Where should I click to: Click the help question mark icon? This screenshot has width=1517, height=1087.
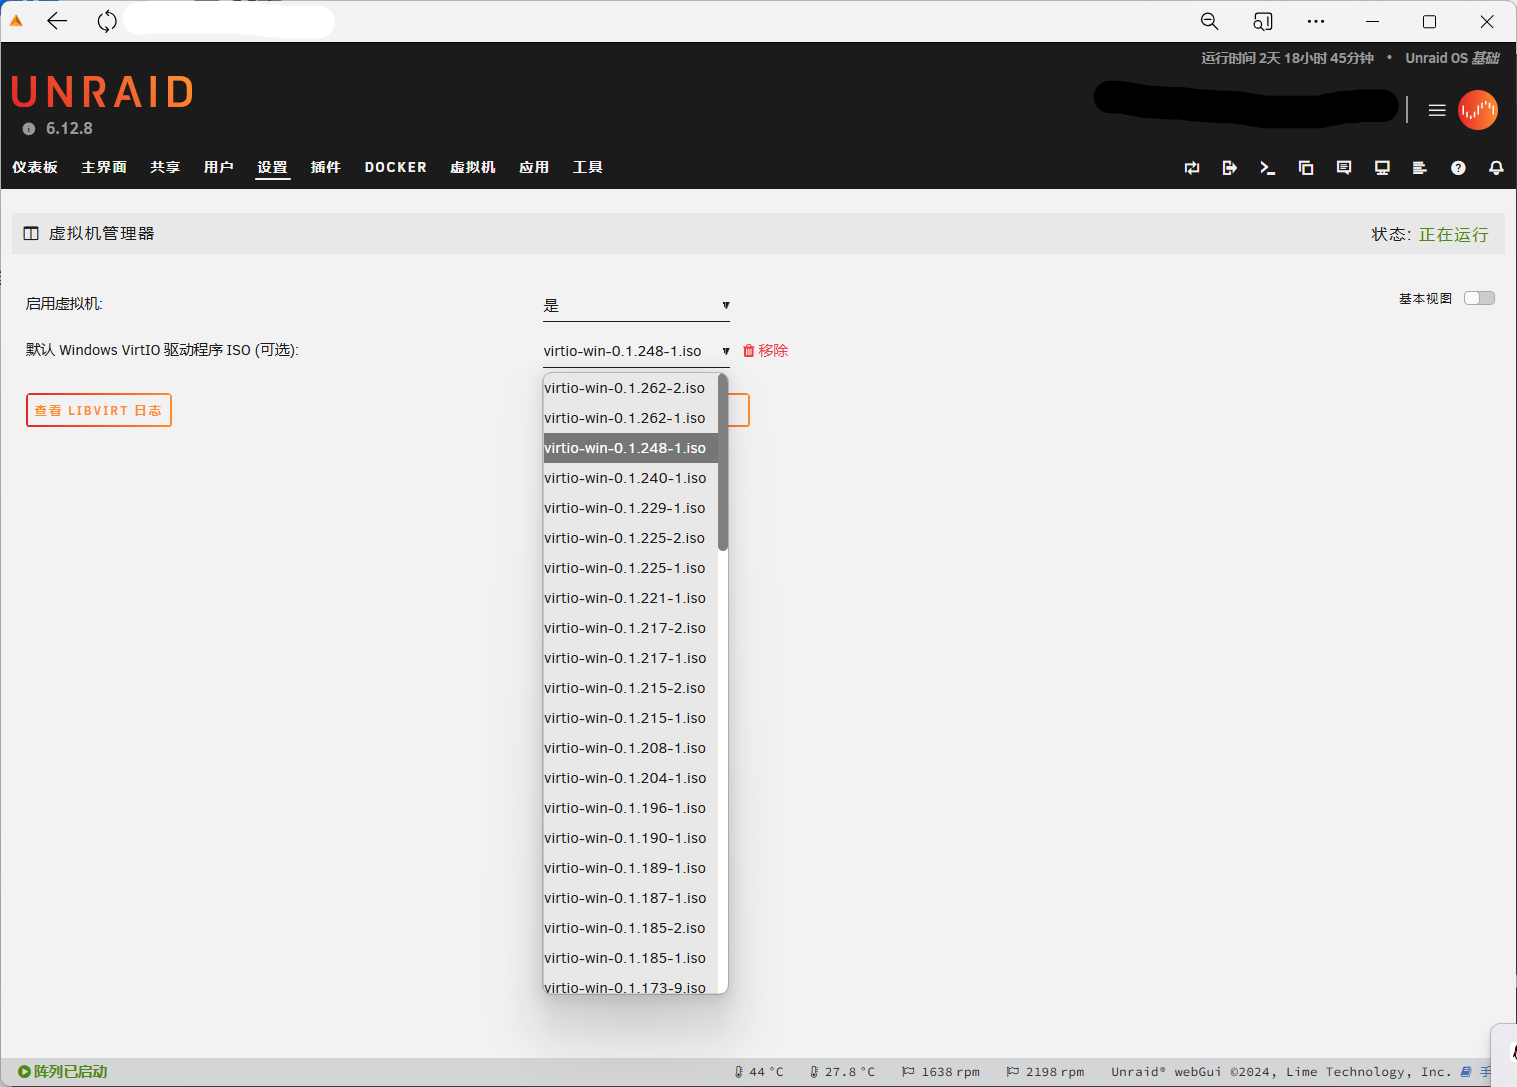1458,168
